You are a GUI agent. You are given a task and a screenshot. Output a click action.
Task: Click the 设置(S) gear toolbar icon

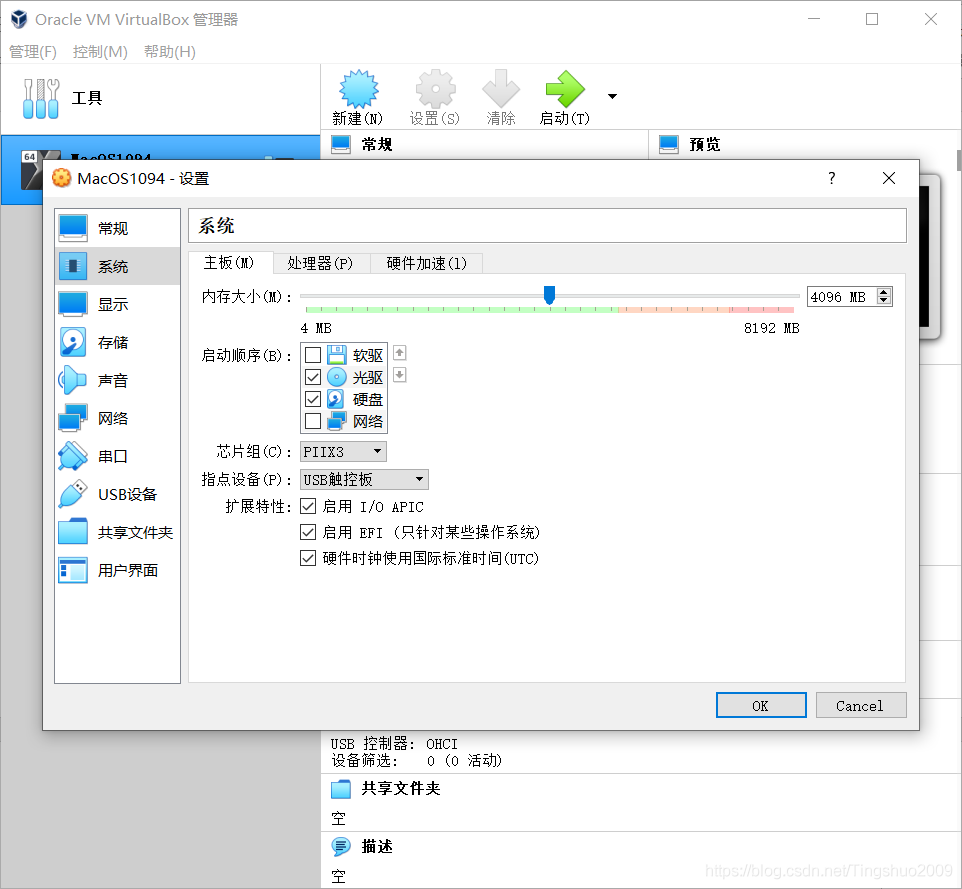(435, 90)
